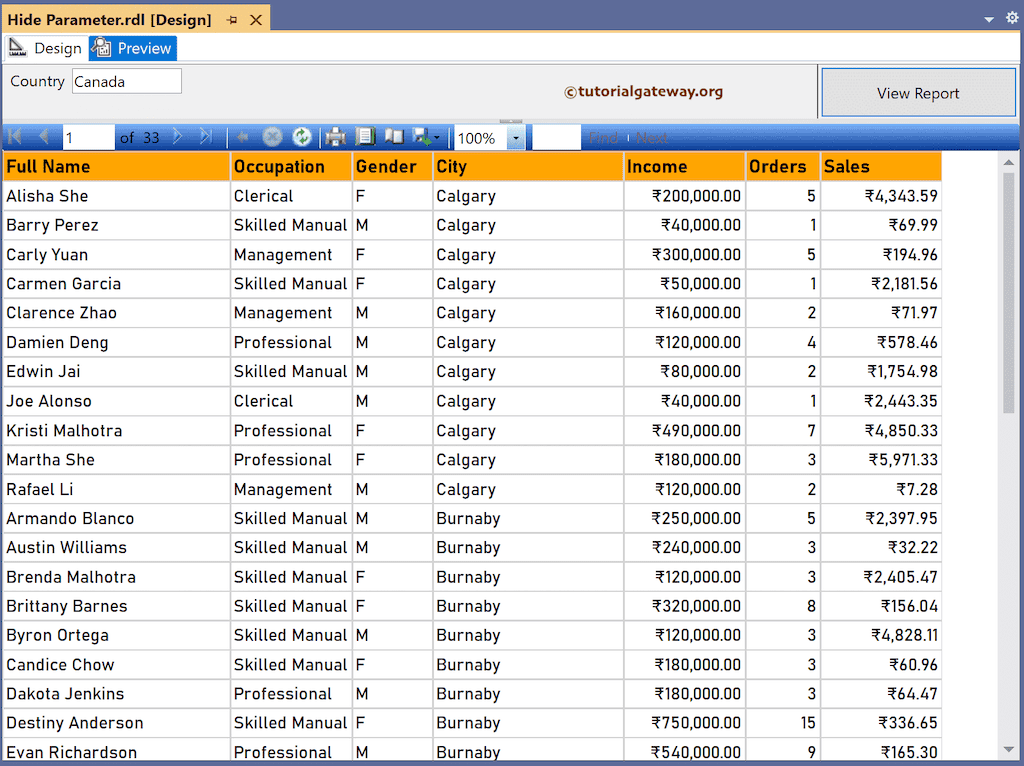The width and height of the screenshot is (1024, 766).
Task: Click the current page number box
Action: click(x=88, y=137)
